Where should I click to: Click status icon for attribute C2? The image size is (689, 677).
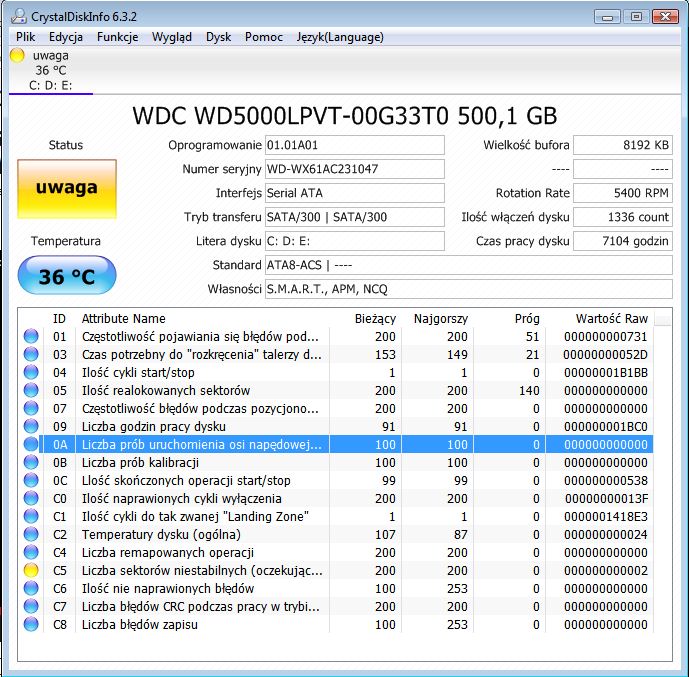tap(31, 534)
